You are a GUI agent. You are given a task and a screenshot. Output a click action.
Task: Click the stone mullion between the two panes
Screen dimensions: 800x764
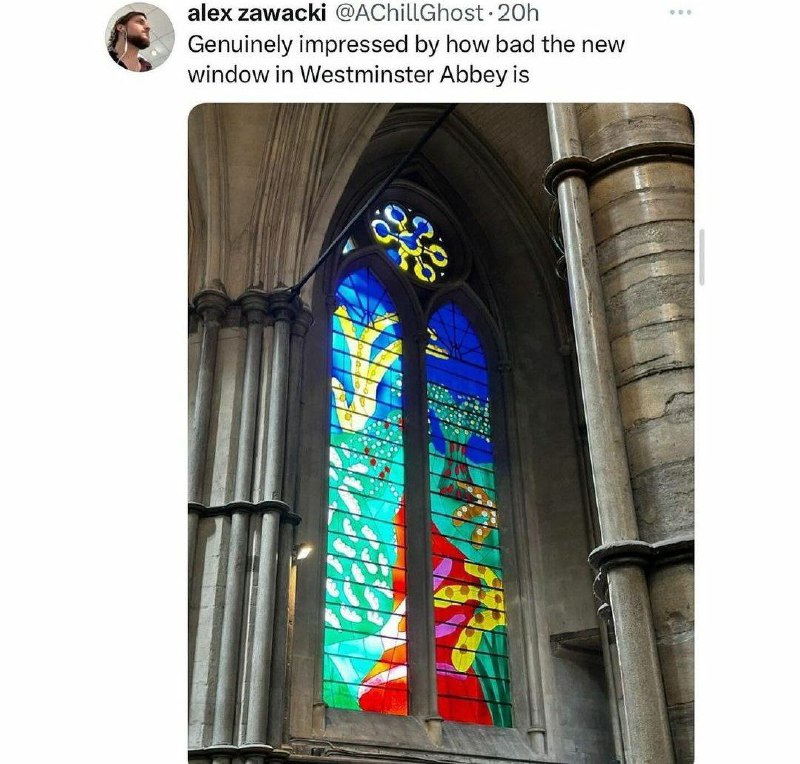pos(418,512)
